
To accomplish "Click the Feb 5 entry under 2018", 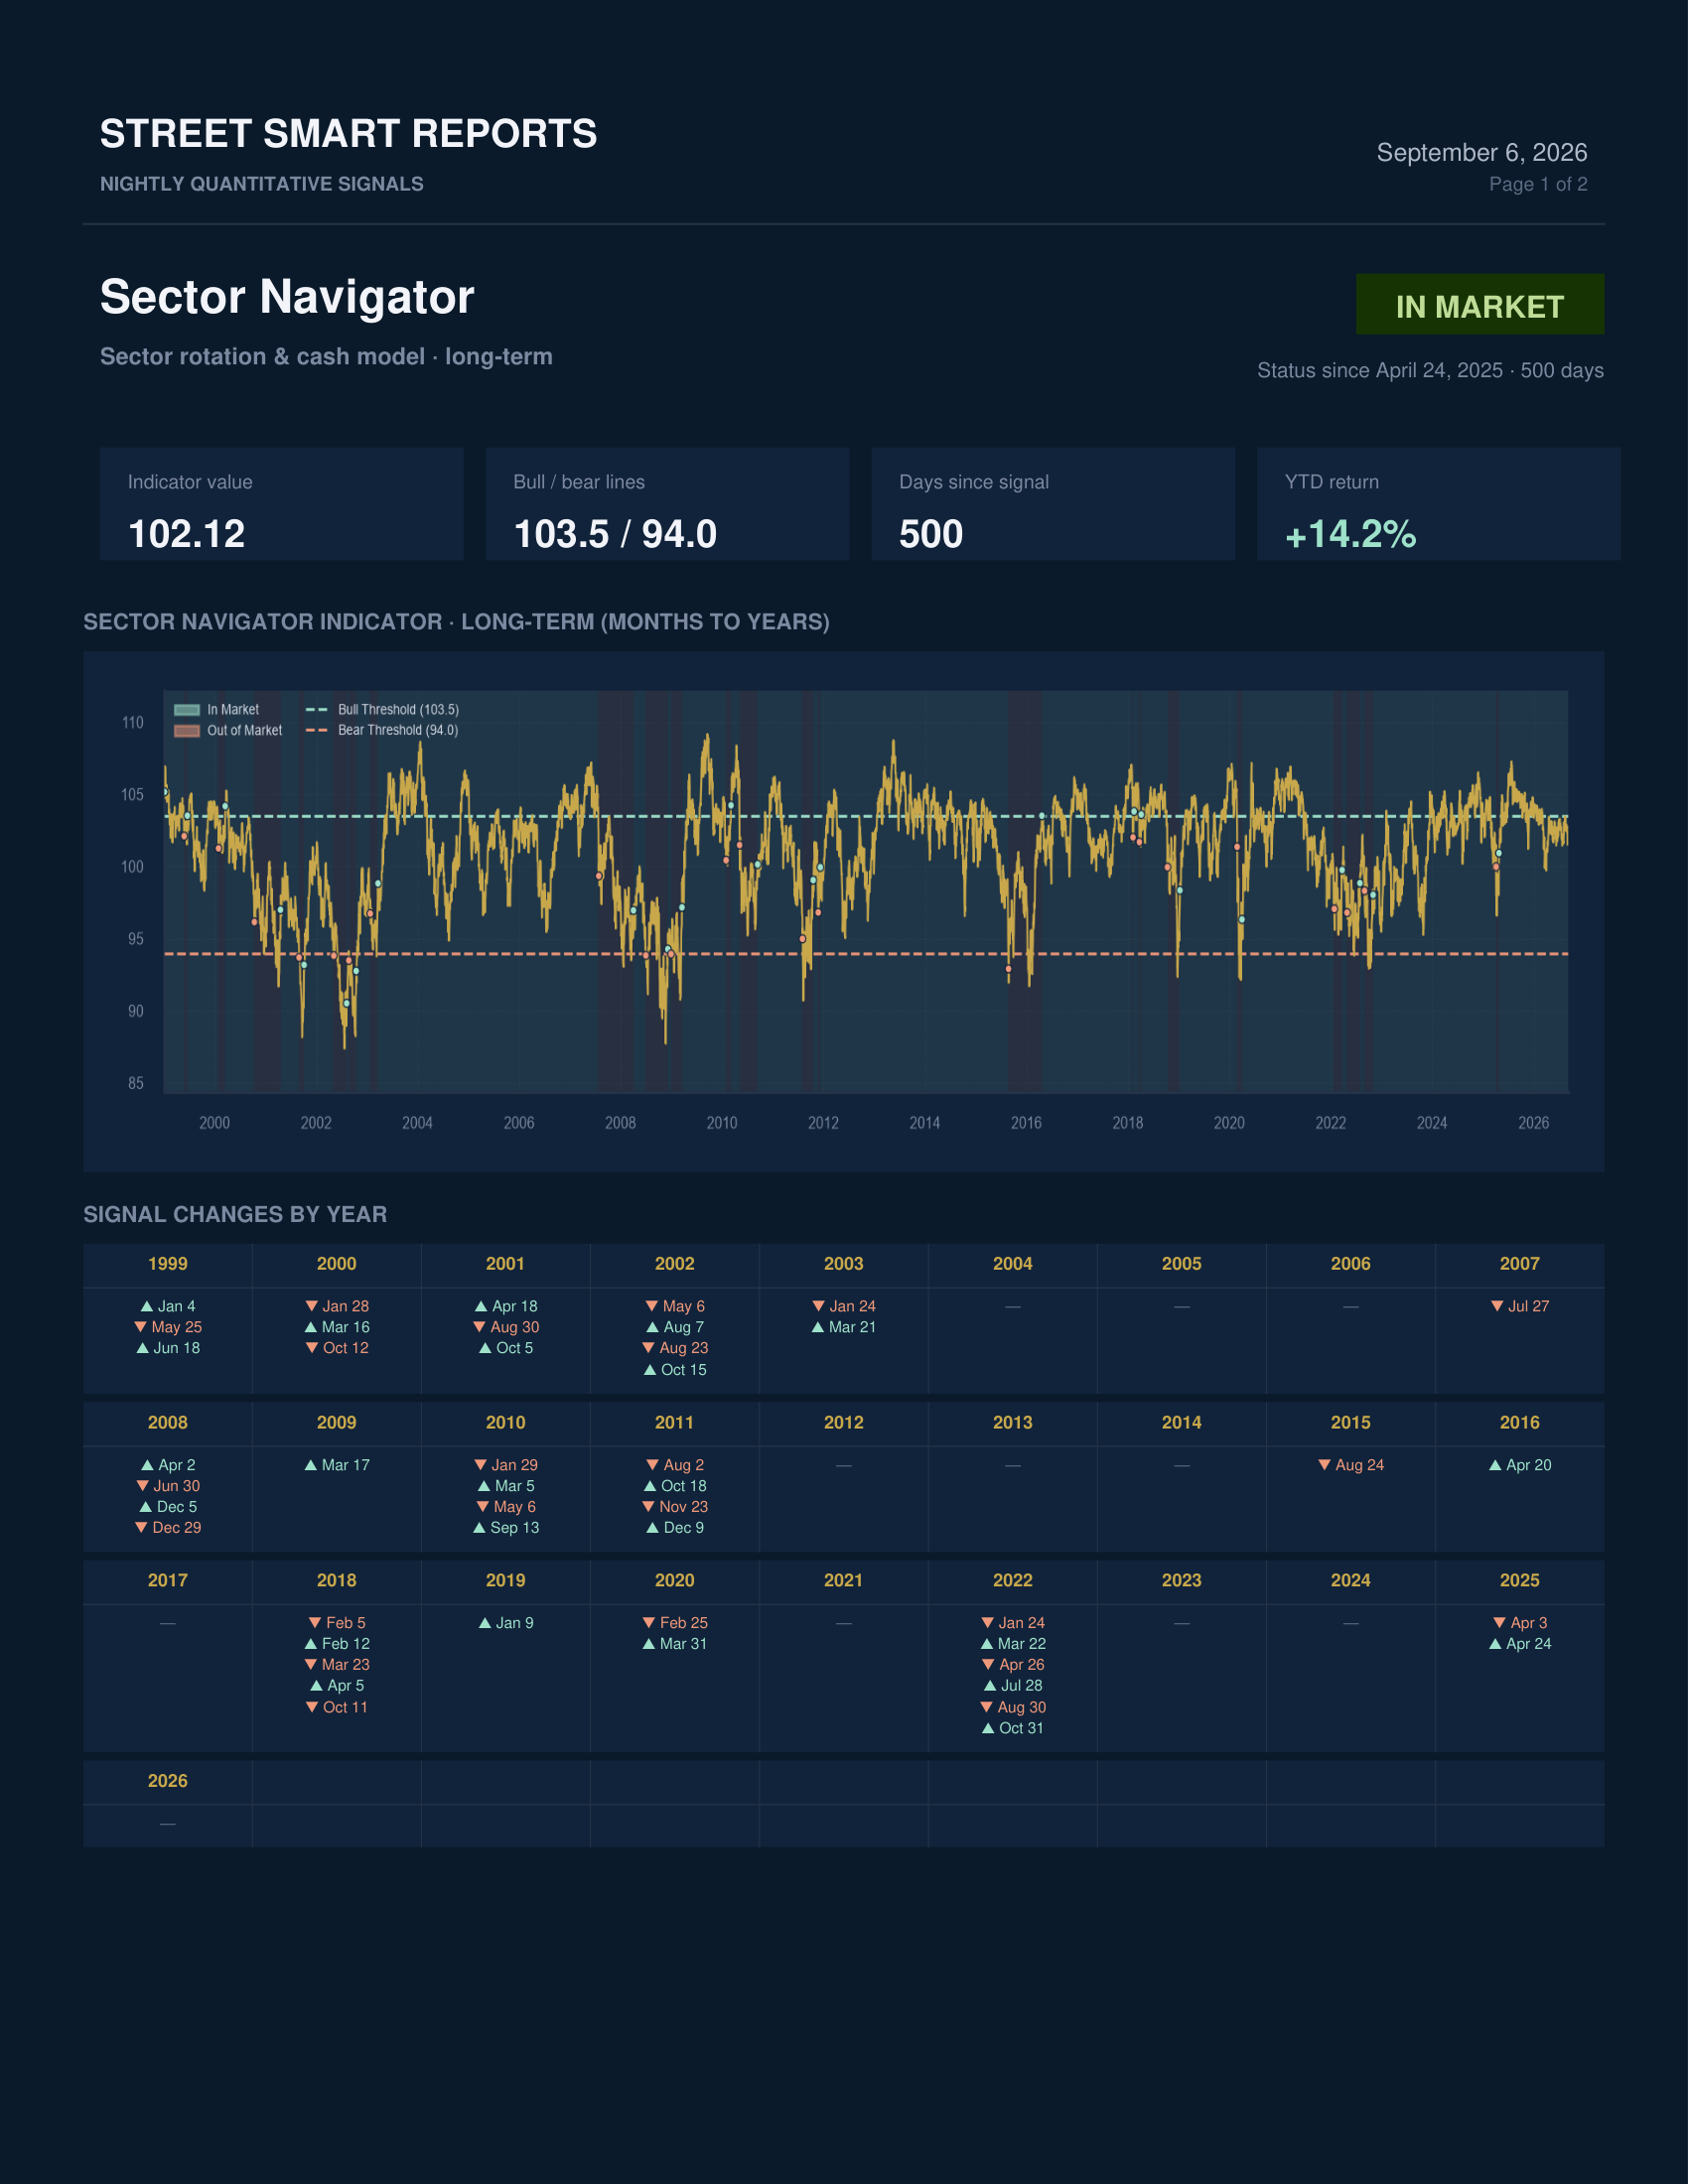I will click(337, 1623).
